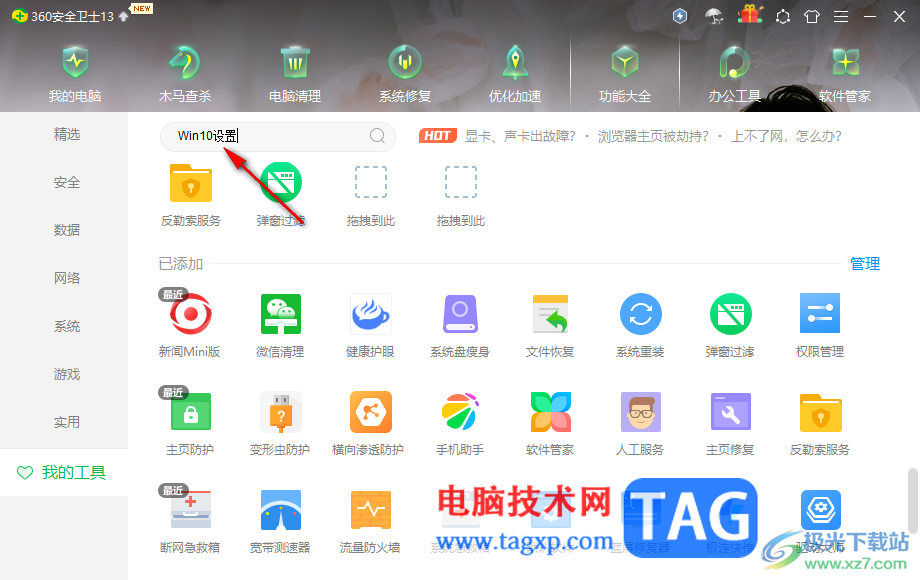
Task: Click the blue shield lightning icon
Action: click(680, 16)
